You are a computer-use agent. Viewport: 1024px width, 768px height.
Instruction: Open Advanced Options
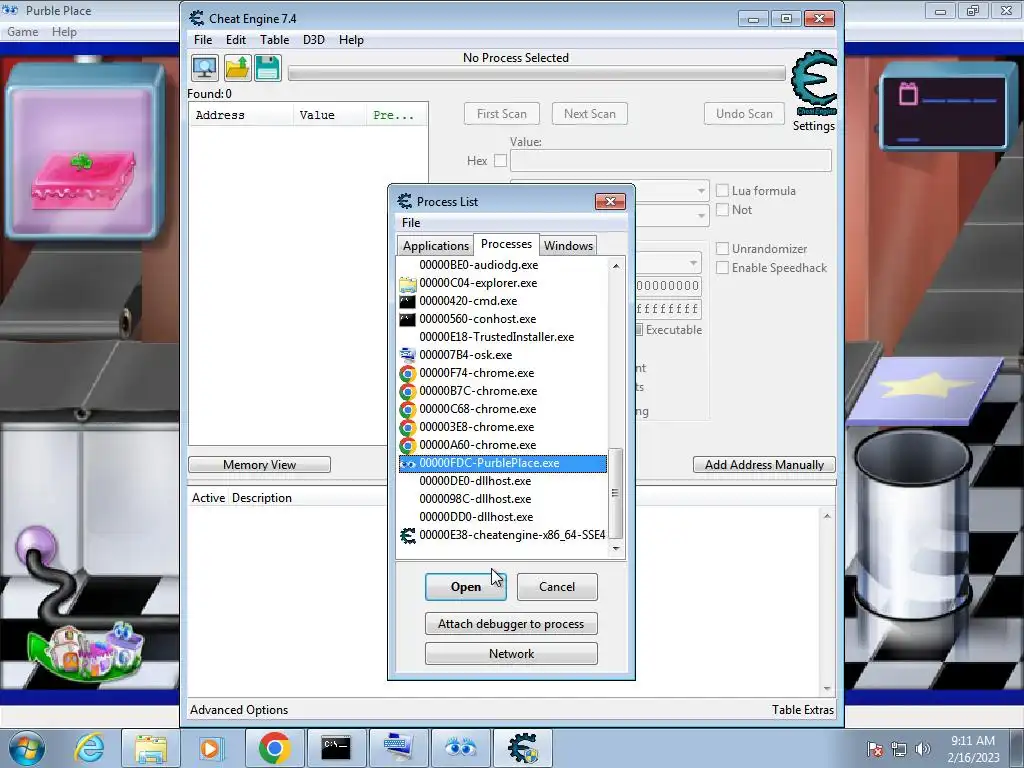click(x=239, y=710)
